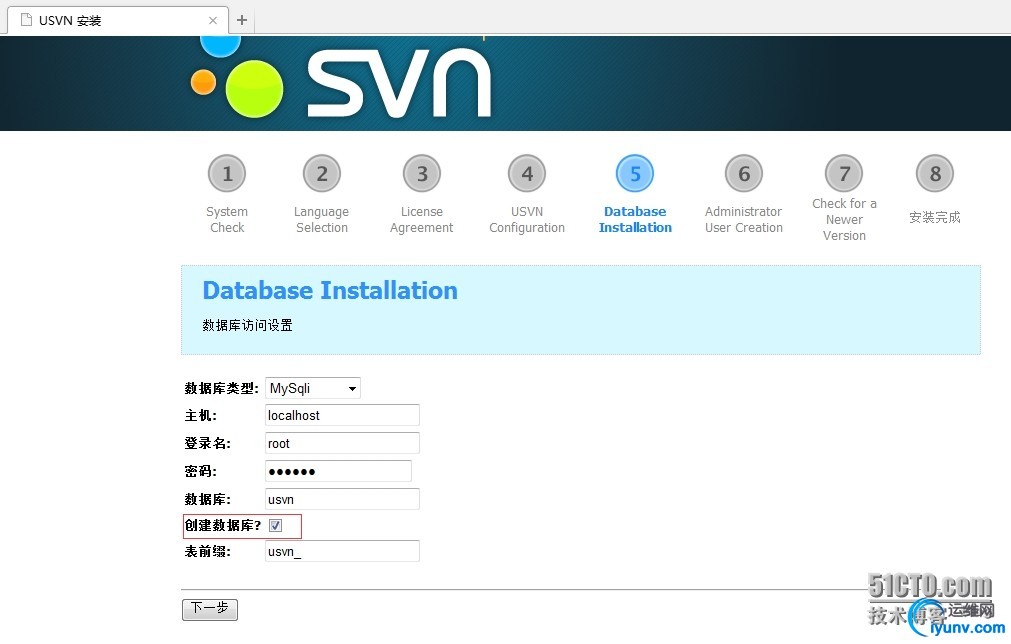The width and height of the screenshot is (1011, 644).
Task: Click the USVN Configuration step label
Action: point(527,220)
